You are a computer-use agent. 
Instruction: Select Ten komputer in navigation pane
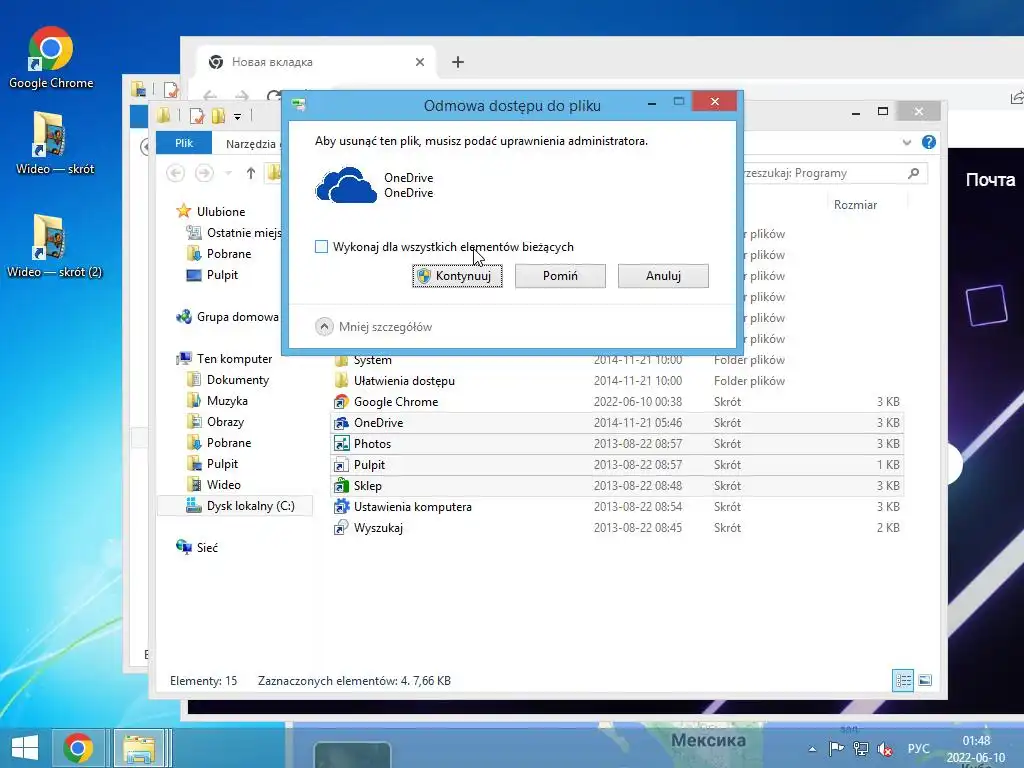[x=225, y=359]
